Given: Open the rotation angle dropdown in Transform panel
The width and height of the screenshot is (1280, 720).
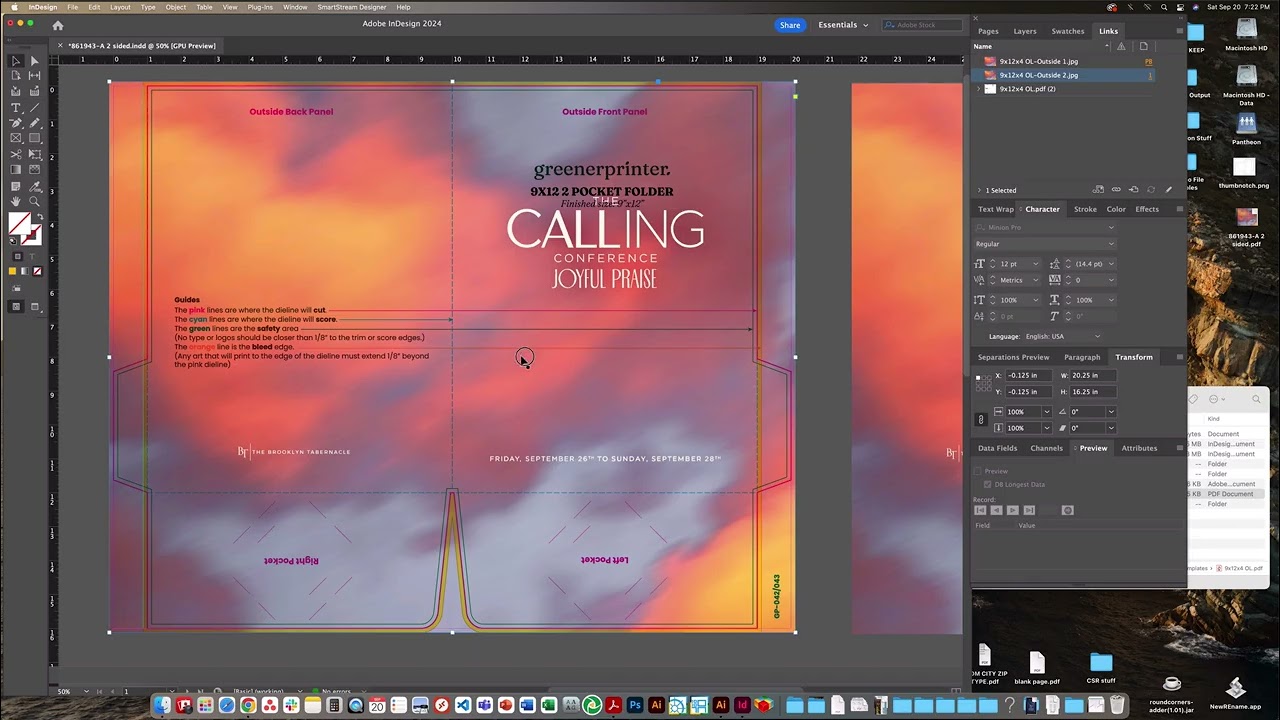Looking at the screenshot, I should click(x=1111, y=411).
